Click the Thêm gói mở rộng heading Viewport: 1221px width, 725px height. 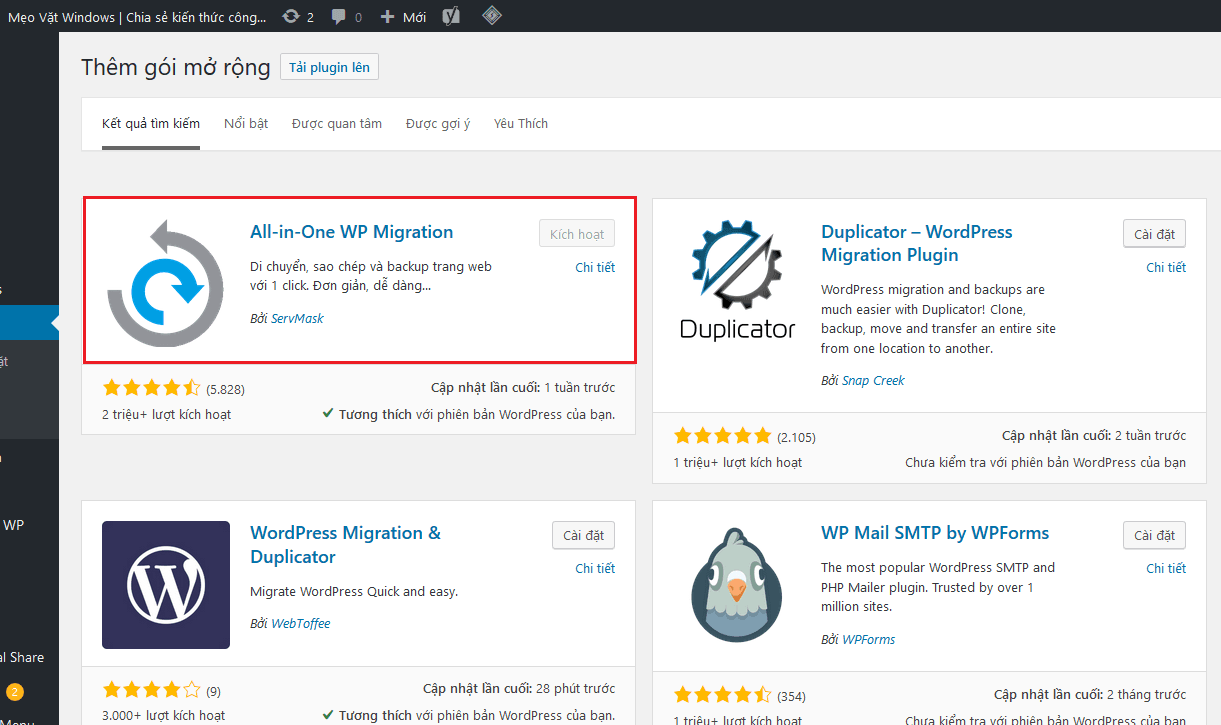176,67
